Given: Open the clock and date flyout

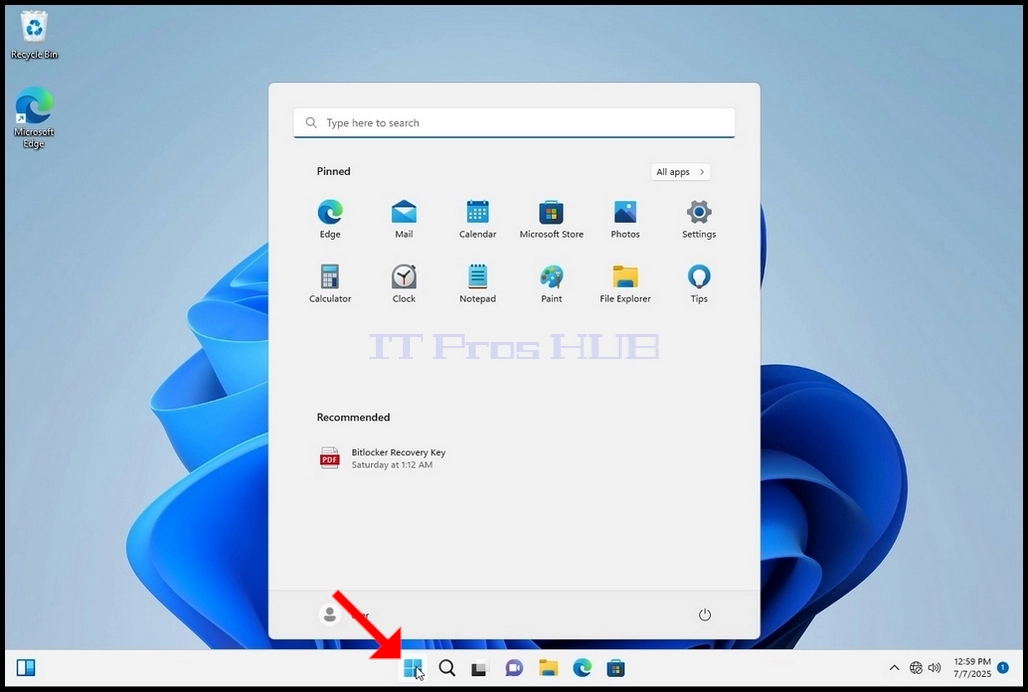Looking at the screenshot, I should point(972,668).
